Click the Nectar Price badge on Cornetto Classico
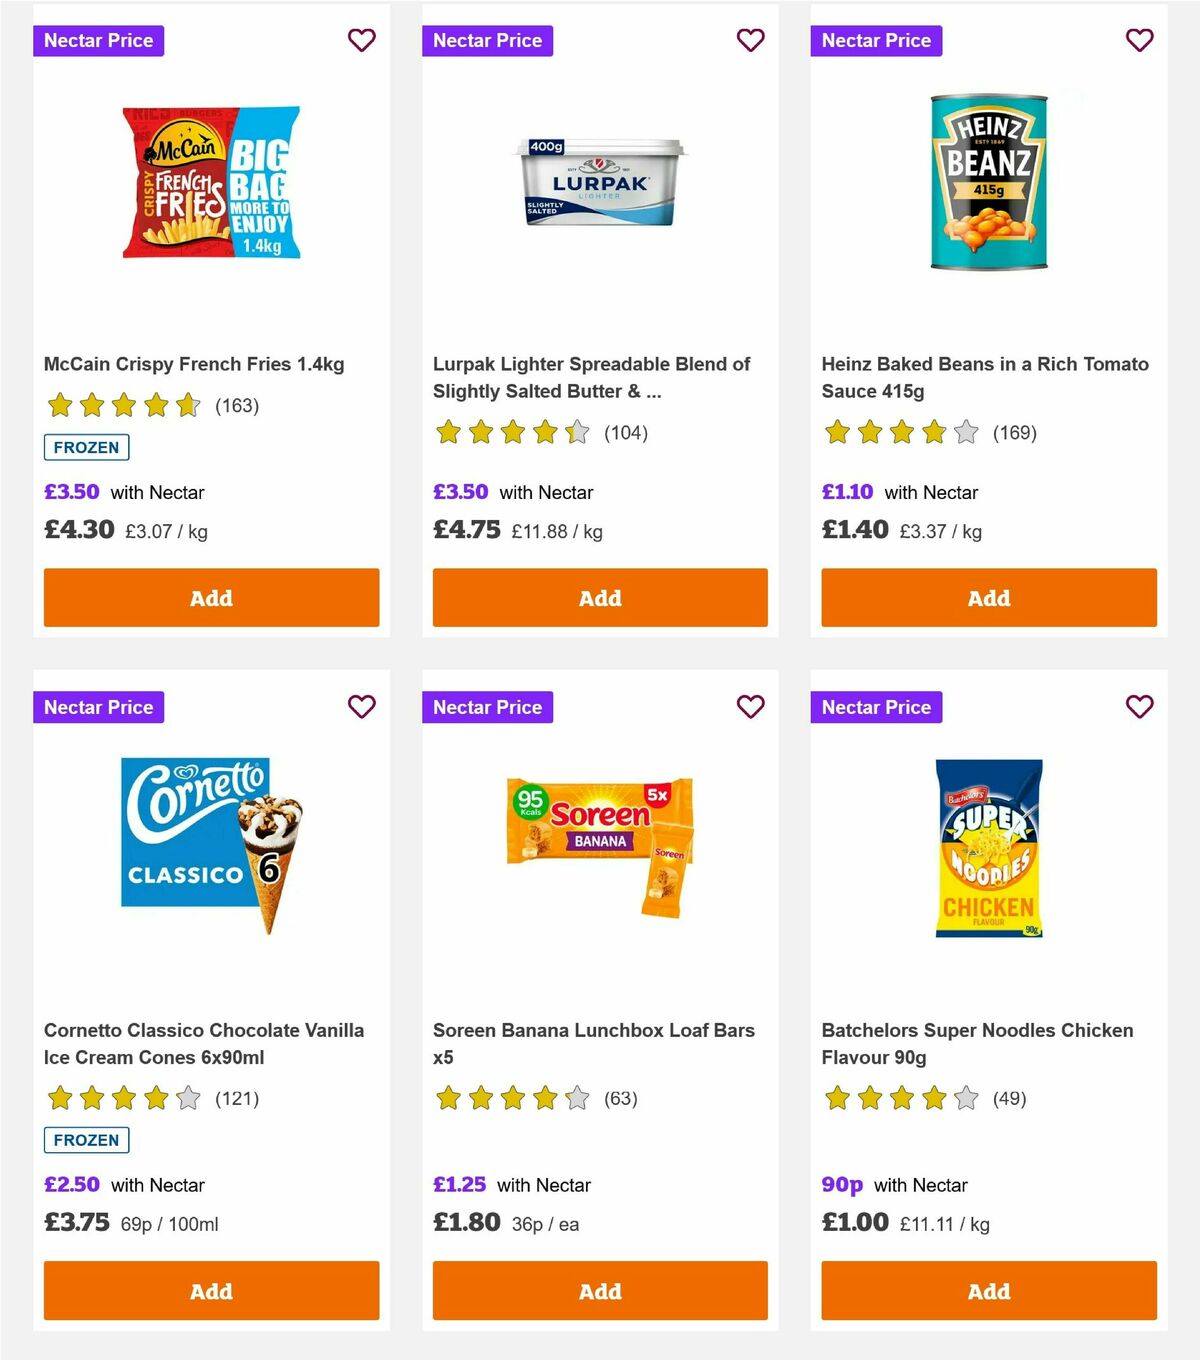The width and height of the screenshot is (1200, 1361). (x=98, y=707)
